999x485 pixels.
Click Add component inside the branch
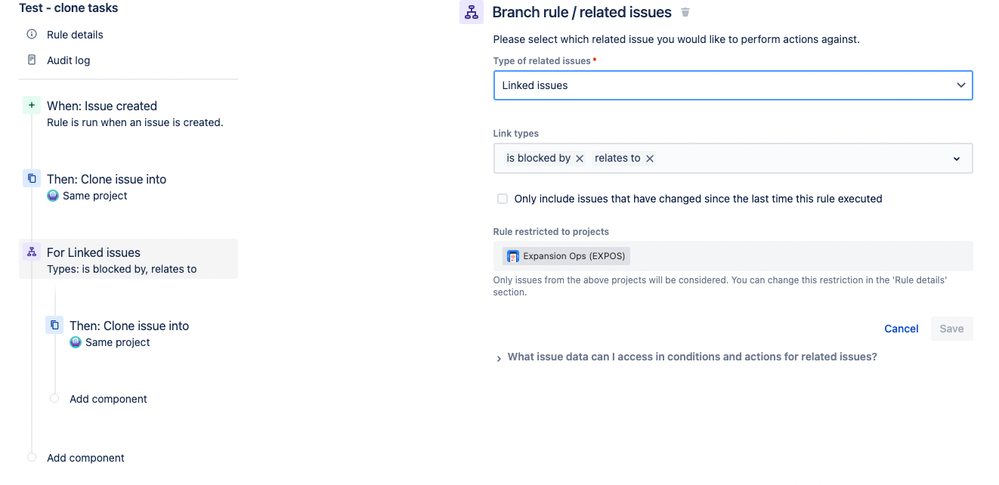pyautogui.click(x=108, y=399)
